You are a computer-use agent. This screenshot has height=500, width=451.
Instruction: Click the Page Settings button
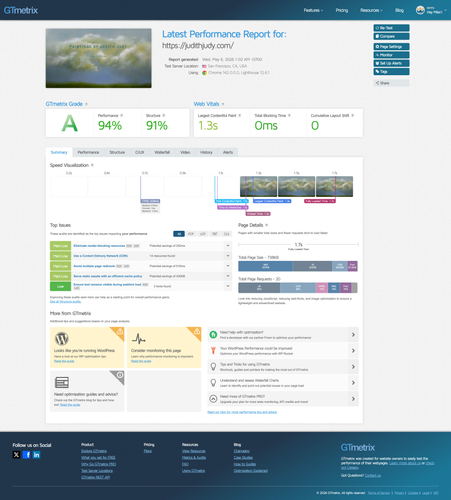coord(391,47)
